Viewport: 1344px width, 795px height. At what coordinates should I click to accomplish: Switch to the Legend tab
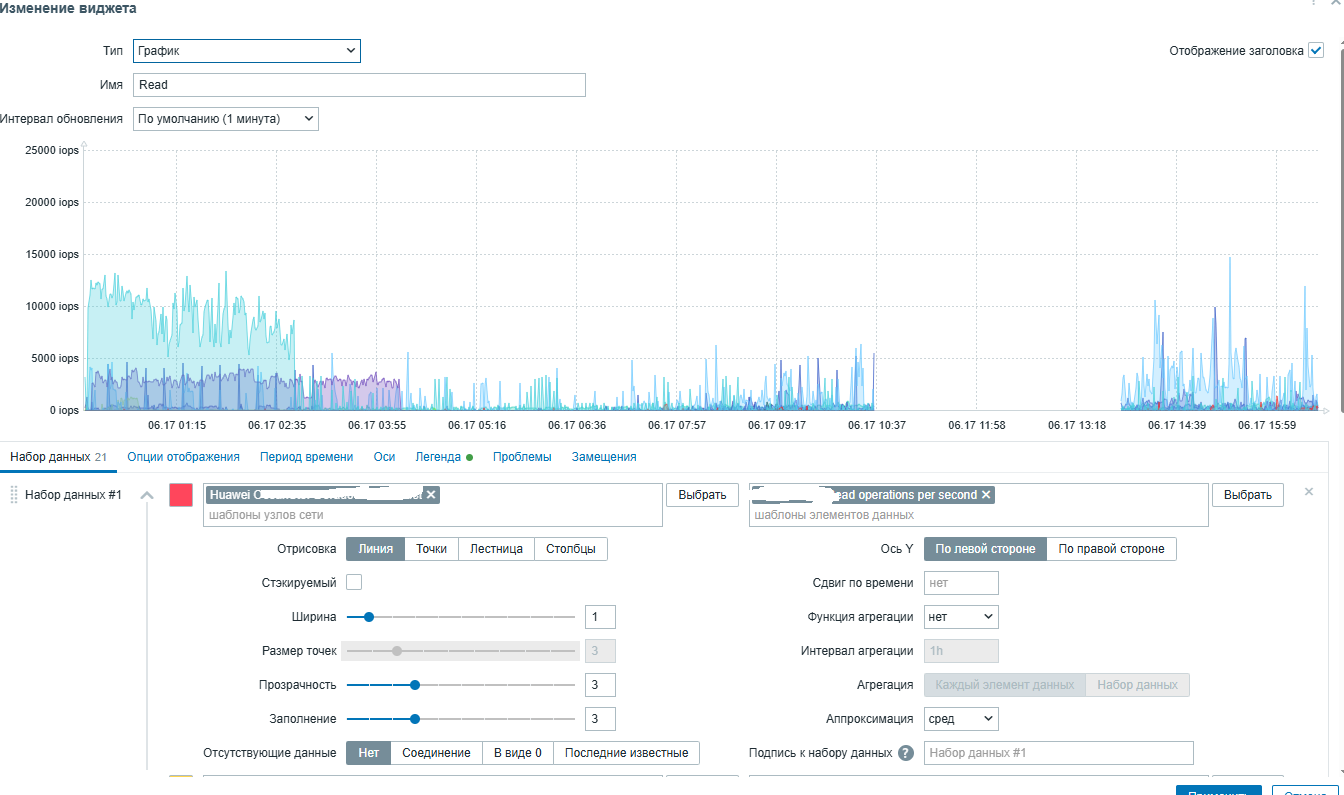point(444,457)
